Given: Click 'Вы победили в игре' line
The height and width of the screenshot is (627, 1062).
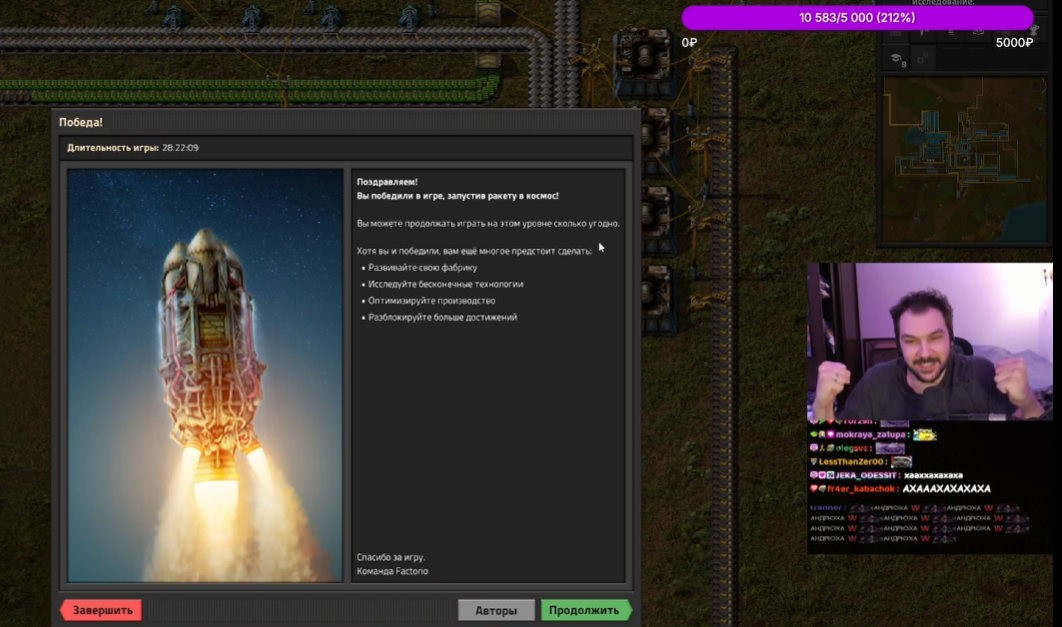Looking at the screenshot, I should (x=458, y=196).
